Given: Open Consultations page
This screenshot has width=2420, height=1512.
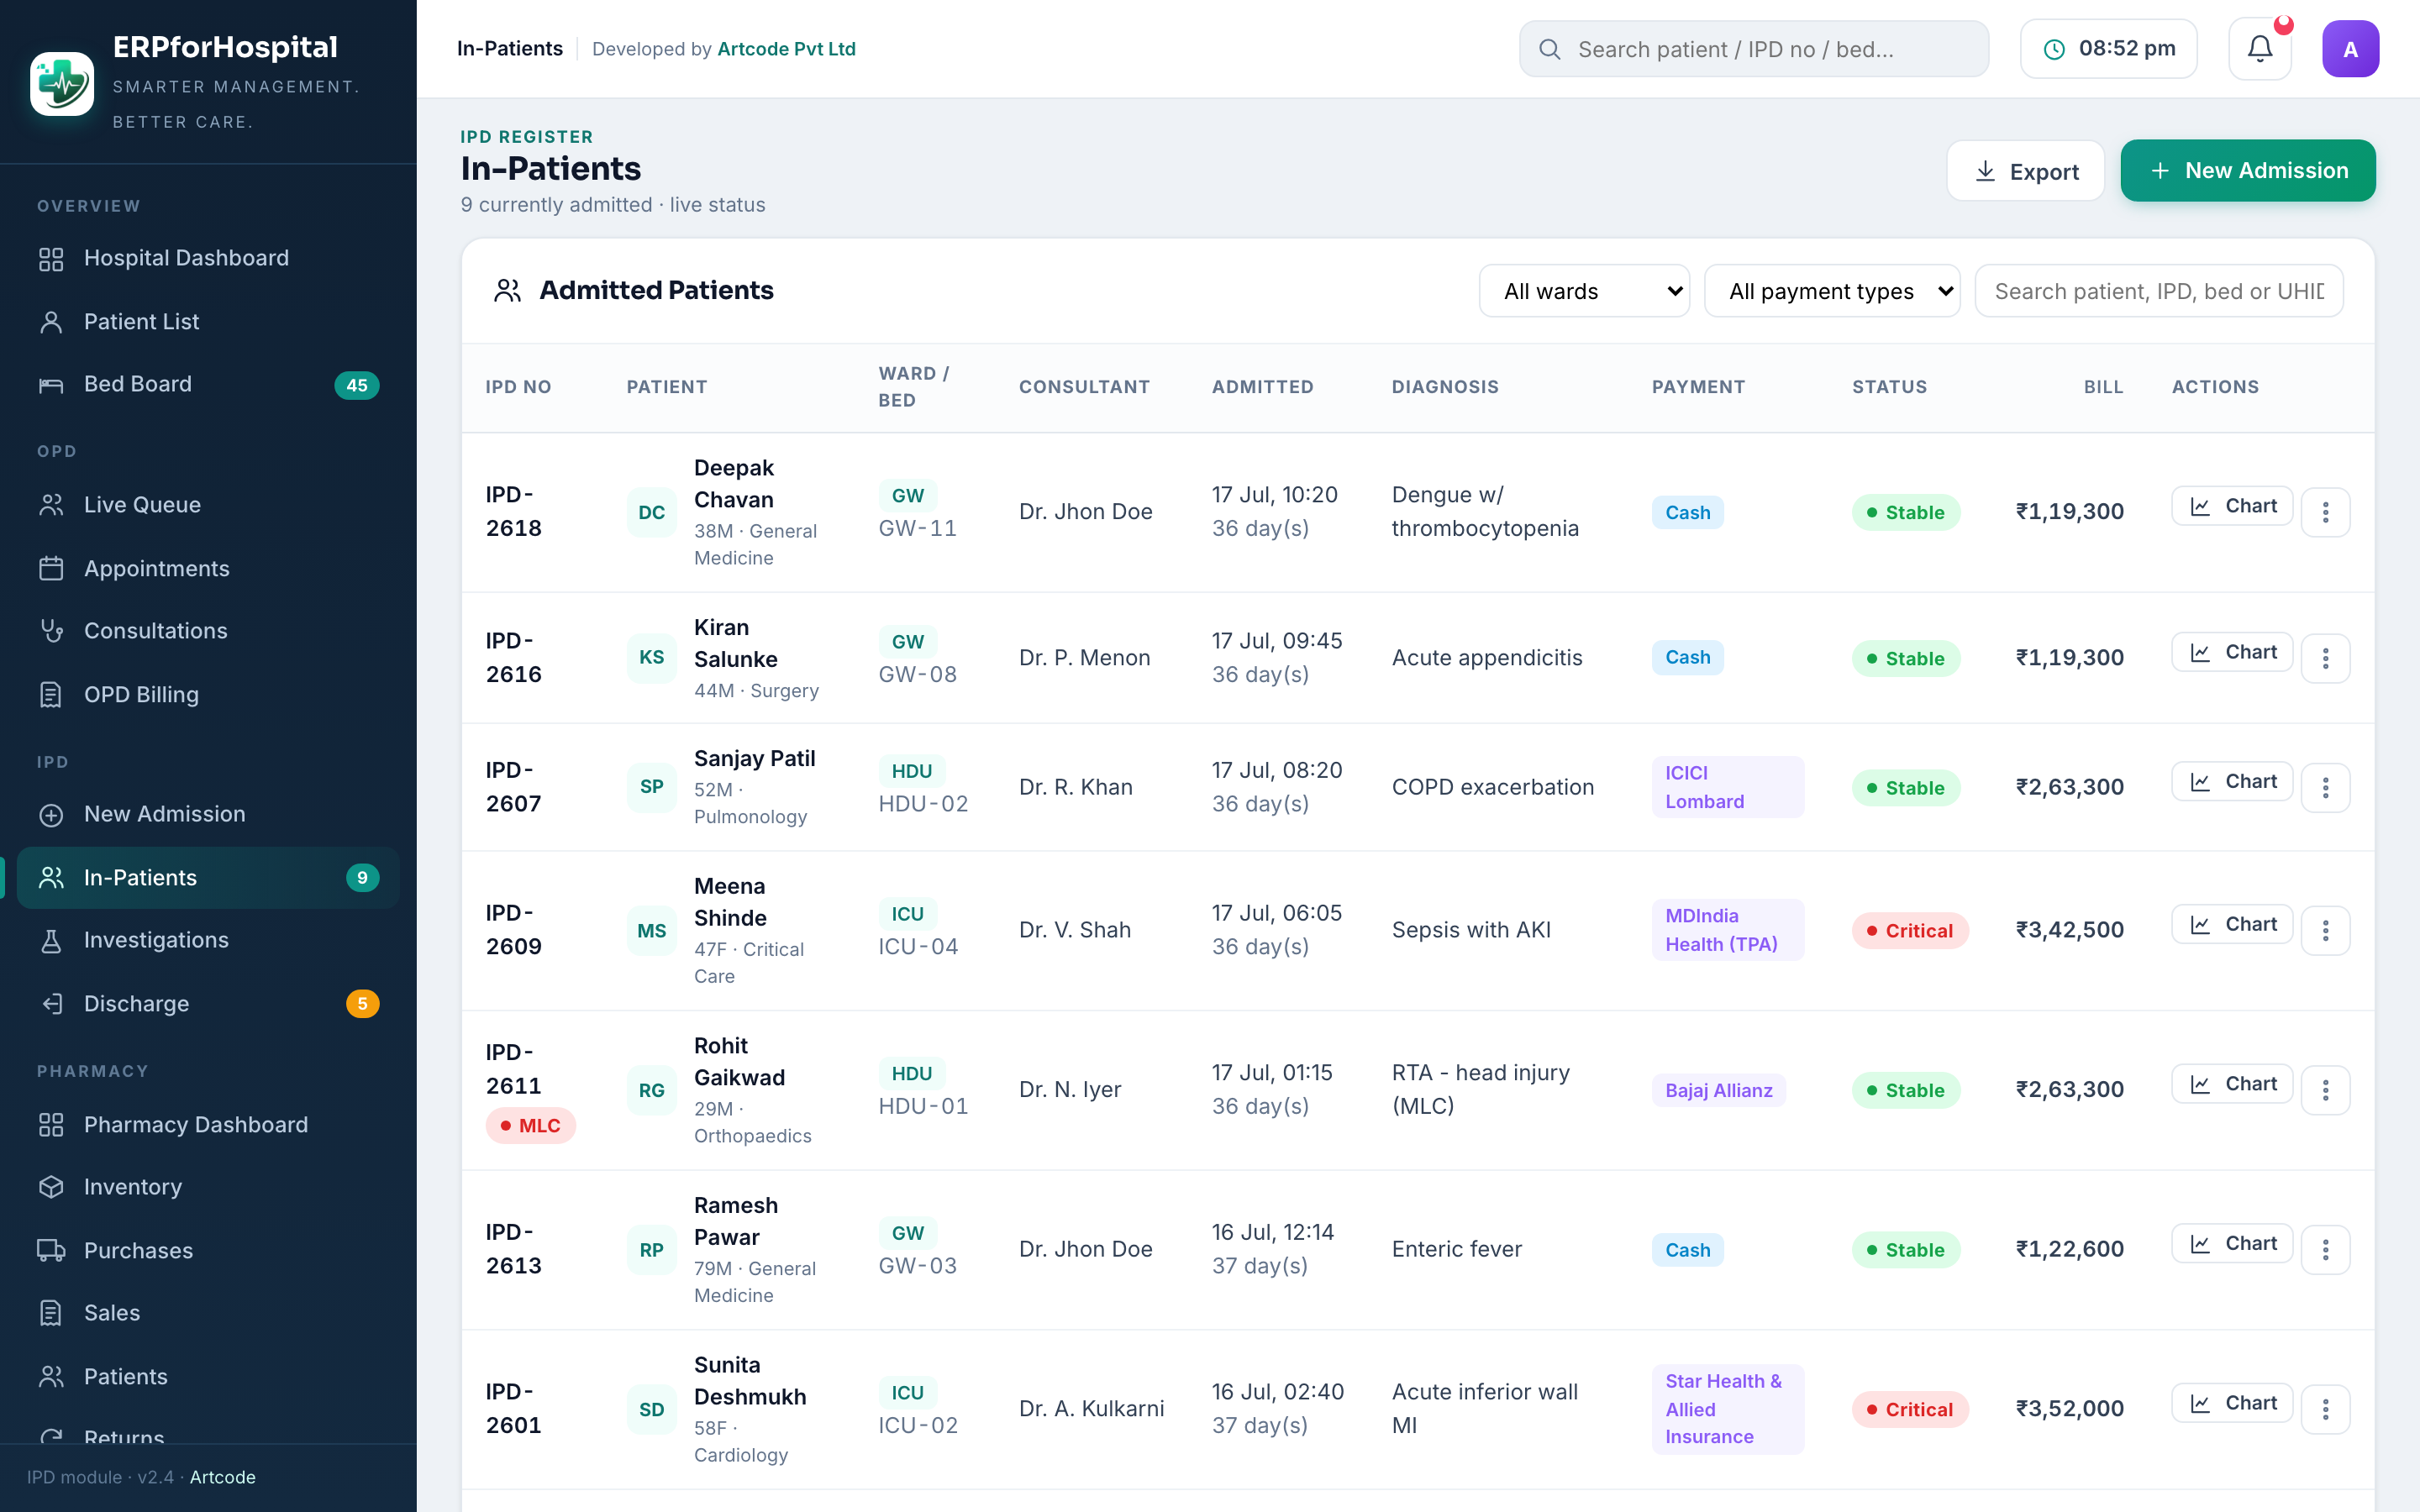Looking at the screenshot, I should (208, 631).
